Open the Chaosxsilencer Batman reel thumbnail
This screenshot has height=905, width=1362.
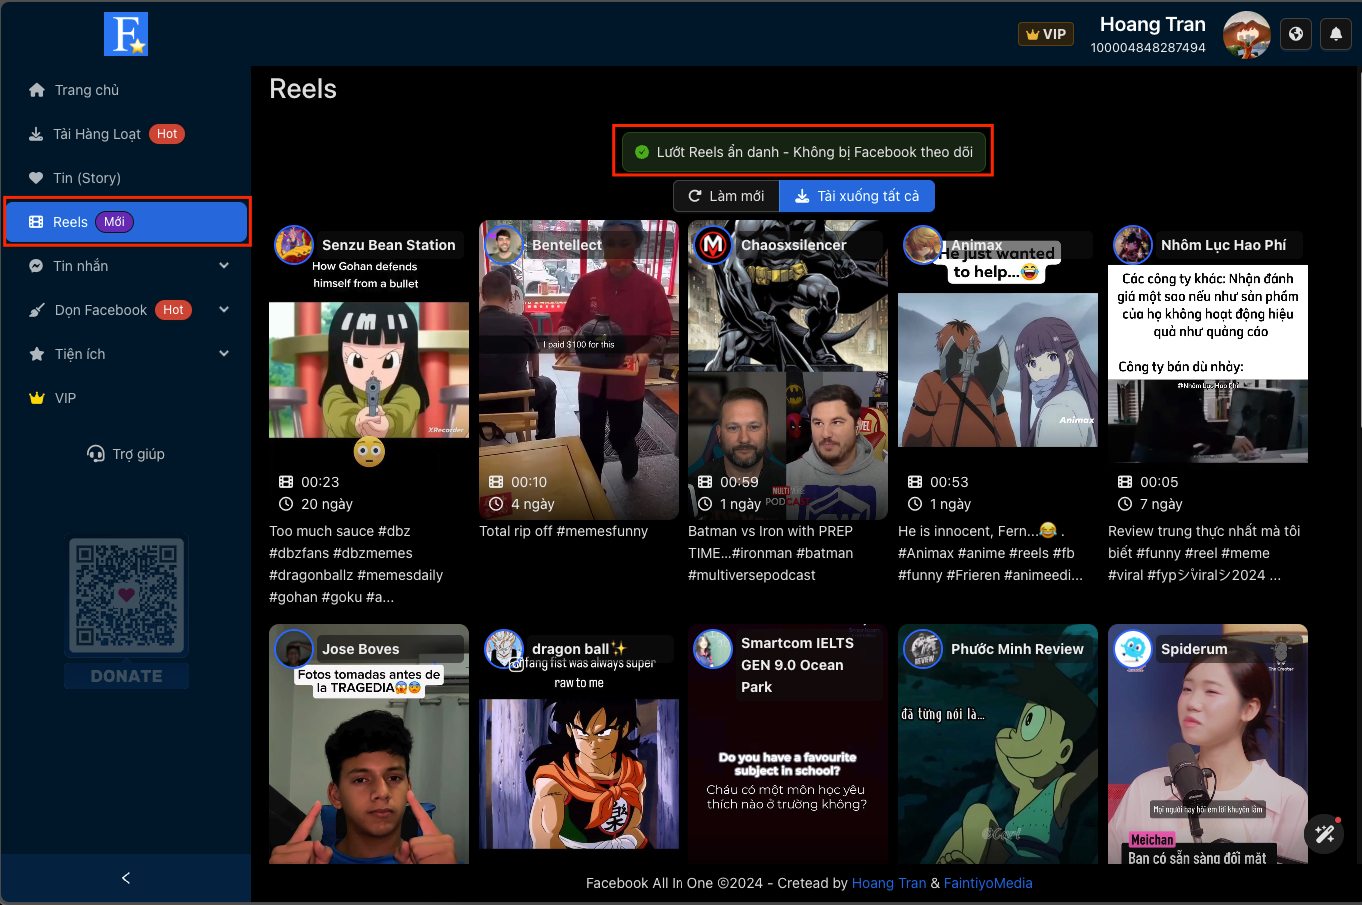coord(788,370)
